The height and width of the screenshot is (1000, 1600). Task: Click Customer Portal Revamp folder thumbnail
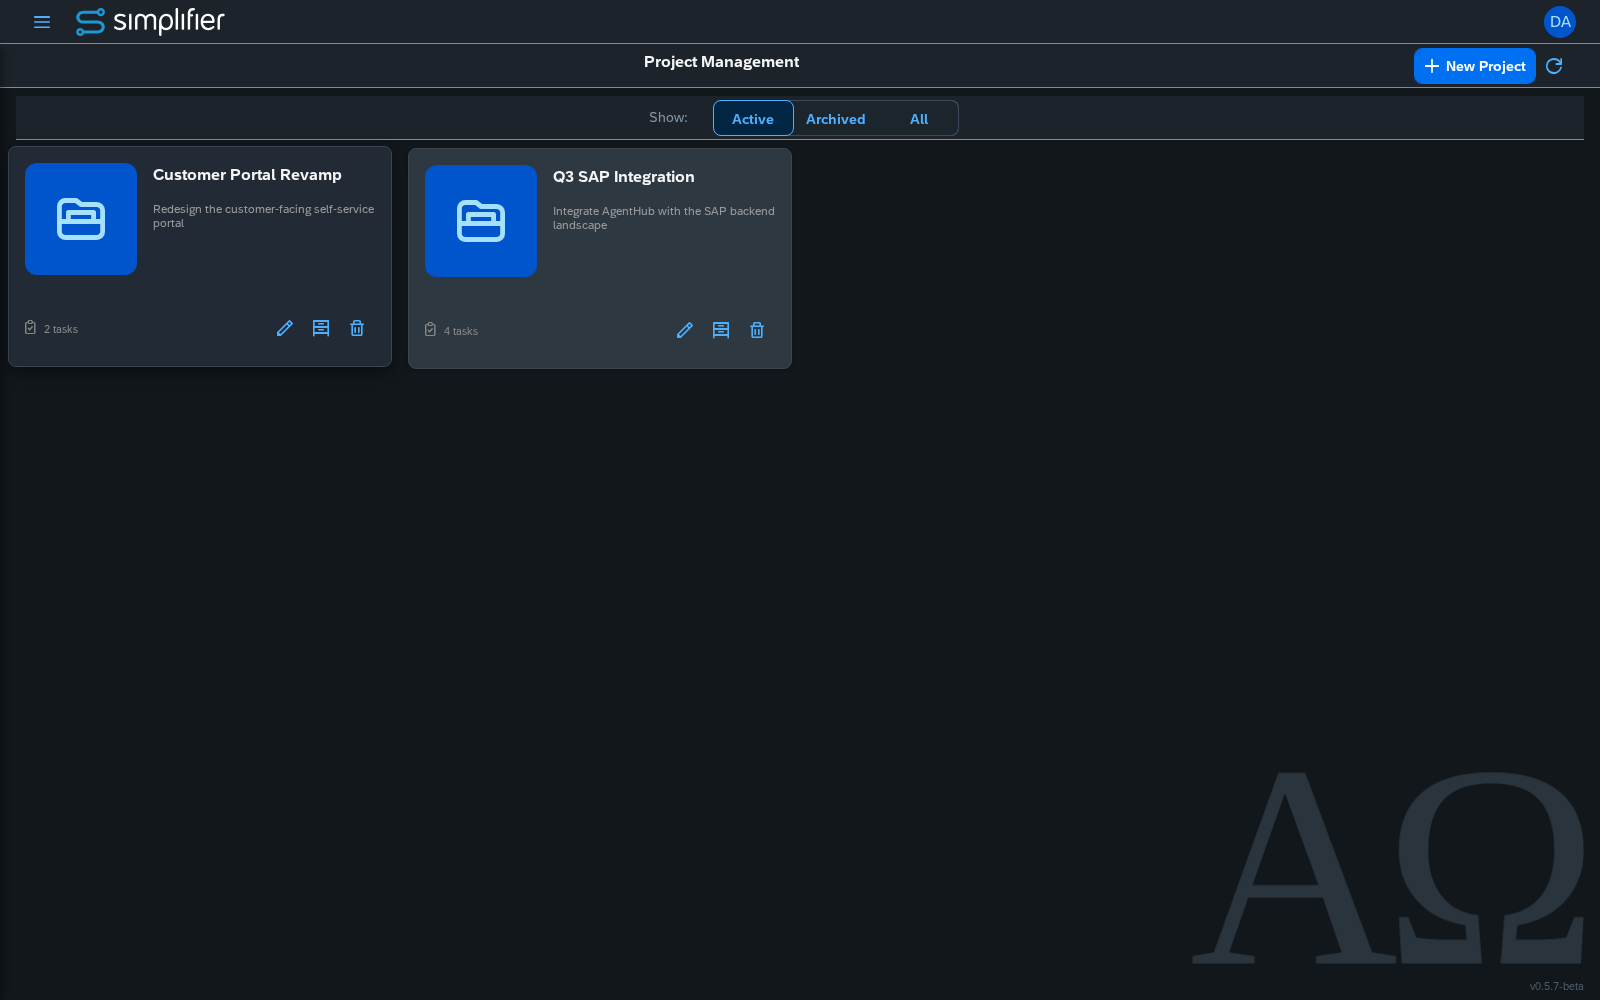81,219
